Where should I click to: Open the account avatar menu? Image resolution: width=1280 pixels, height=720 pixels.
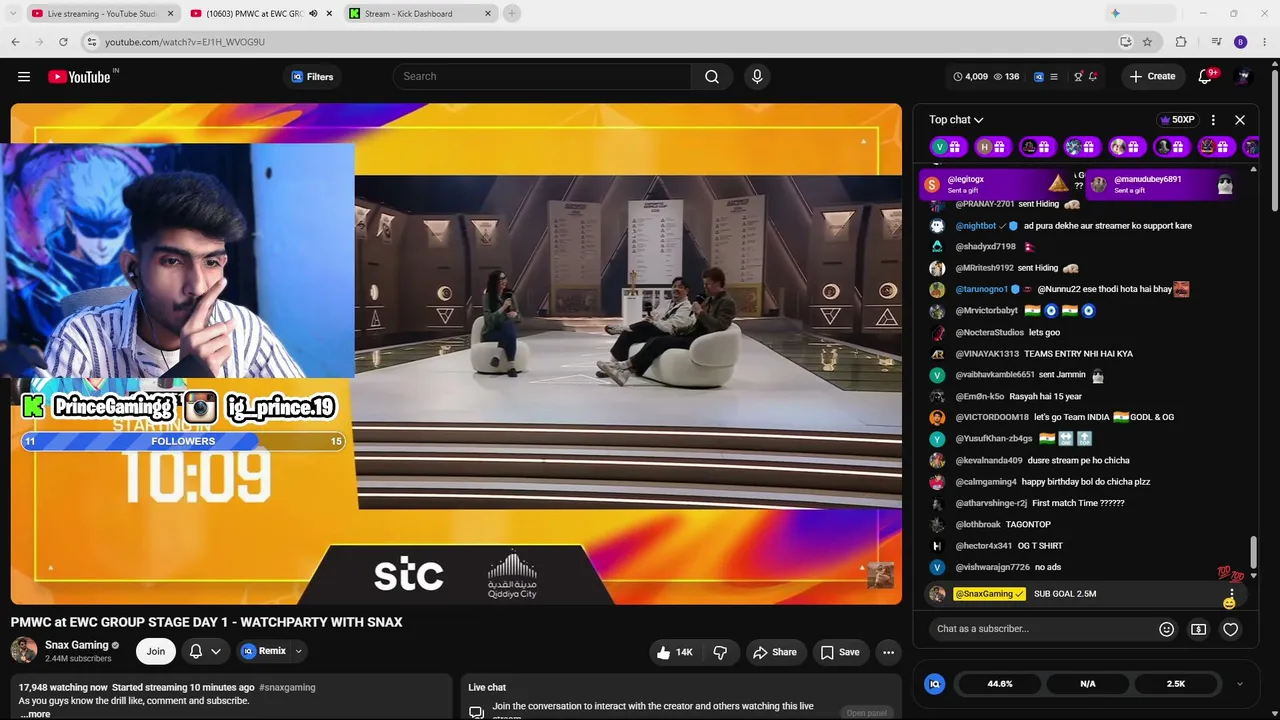[x=1243, y=77]
